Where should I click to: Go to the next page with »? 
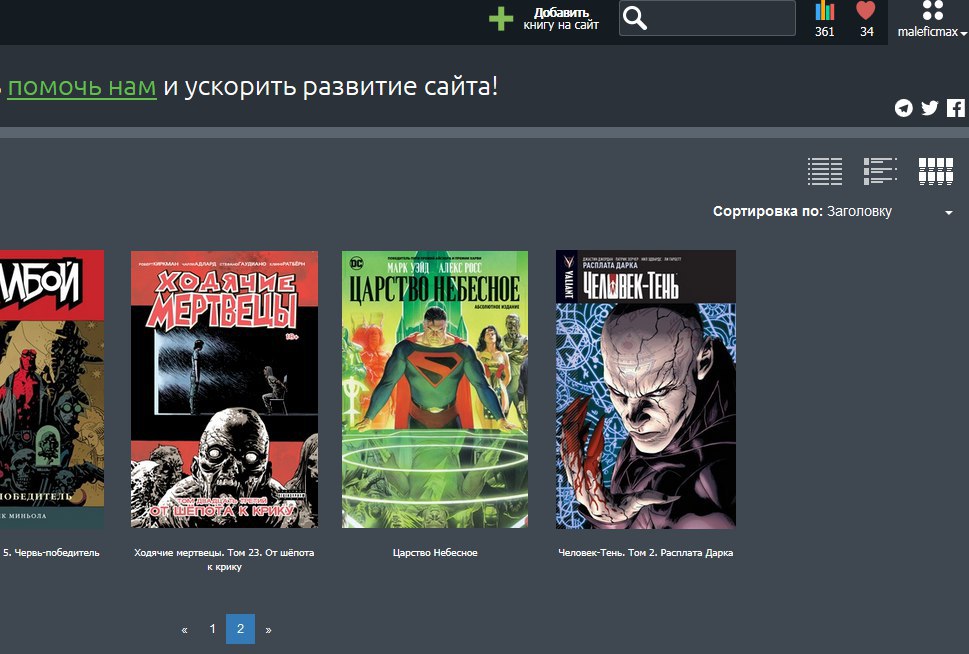[268, 629]
